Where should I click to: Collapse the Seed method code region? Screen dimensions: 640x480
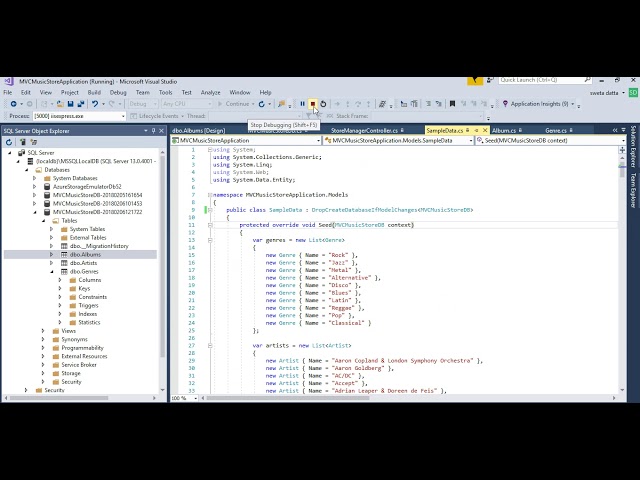tap(210, 225)
